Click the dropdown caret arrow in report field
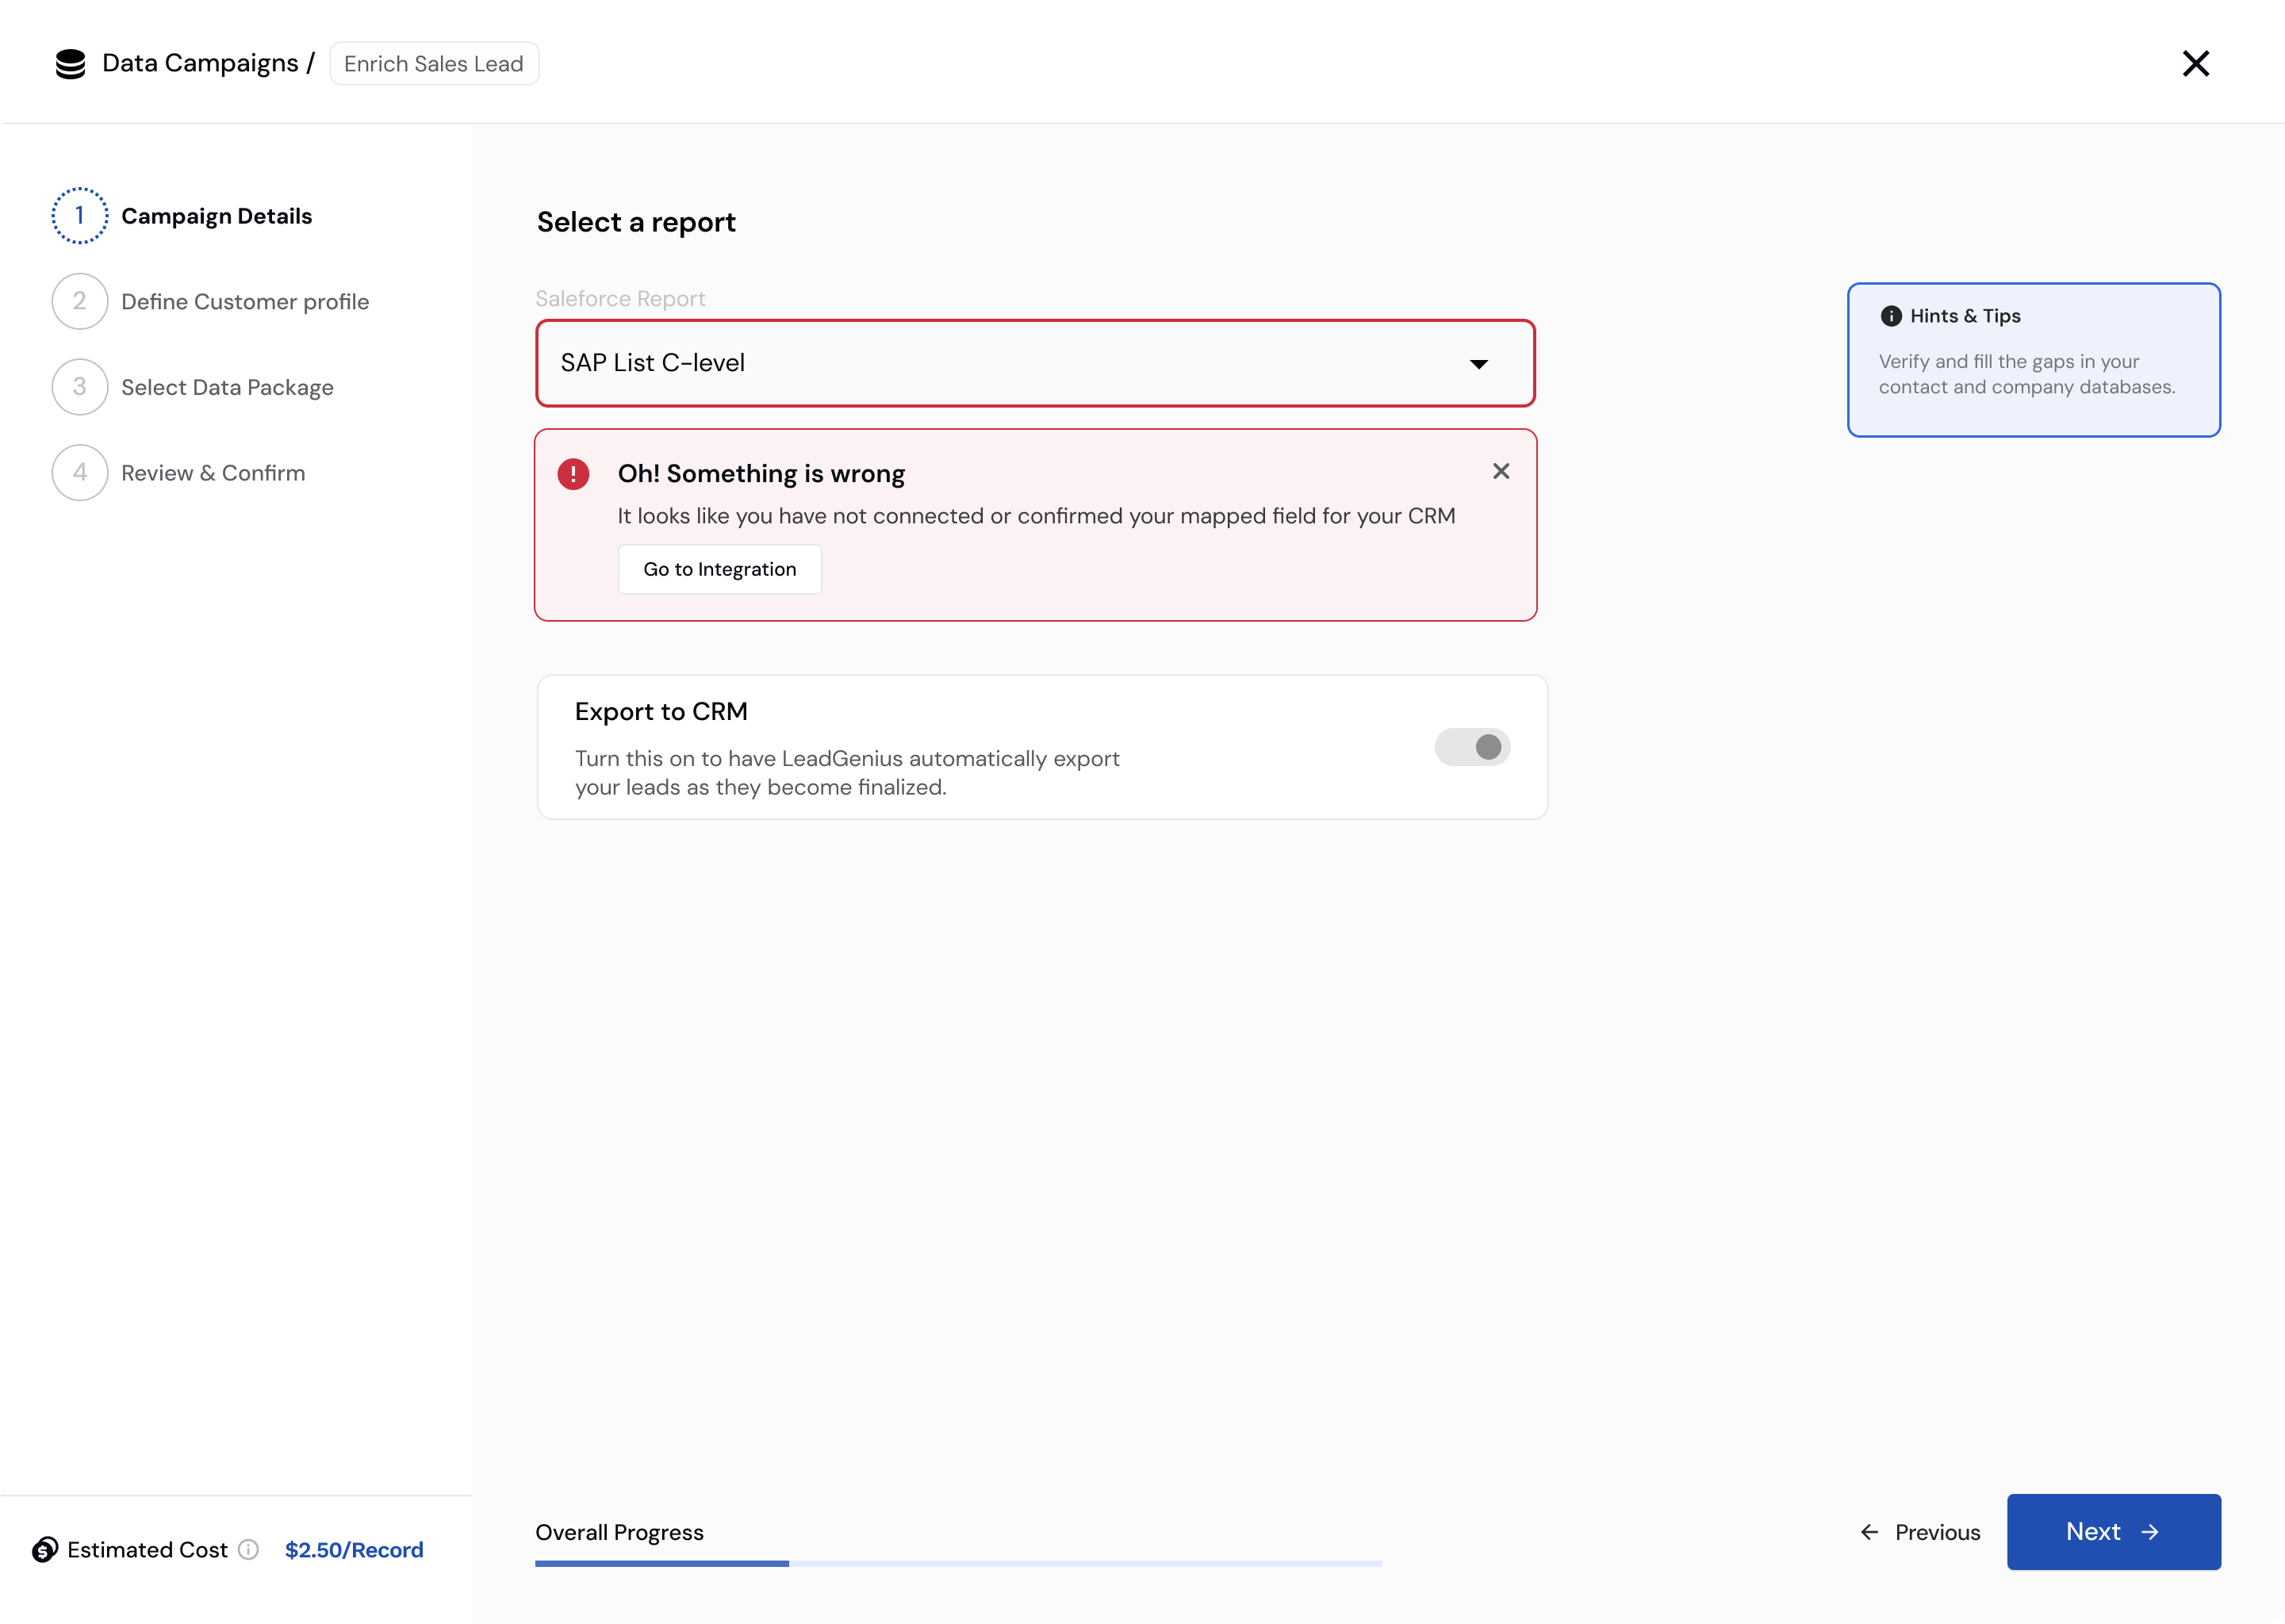 pos(1478,364)
